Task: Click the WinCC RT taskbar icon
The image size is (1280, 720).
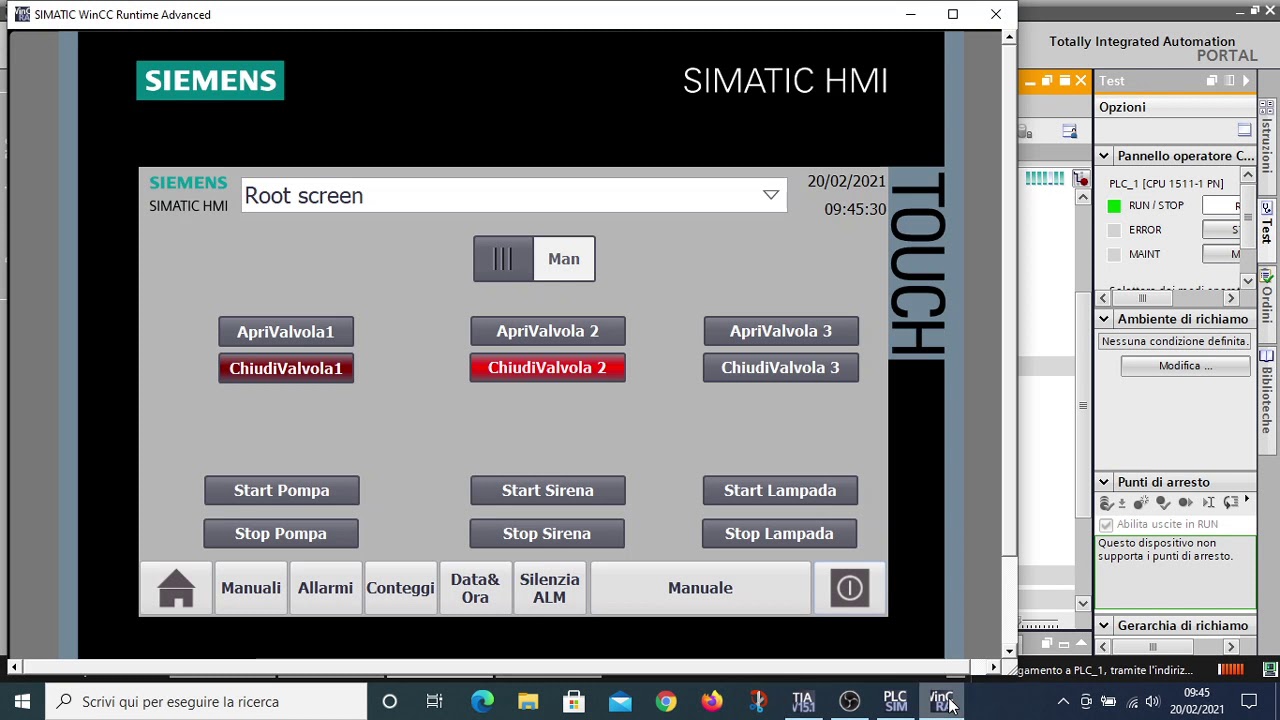Action: [942, 702]
